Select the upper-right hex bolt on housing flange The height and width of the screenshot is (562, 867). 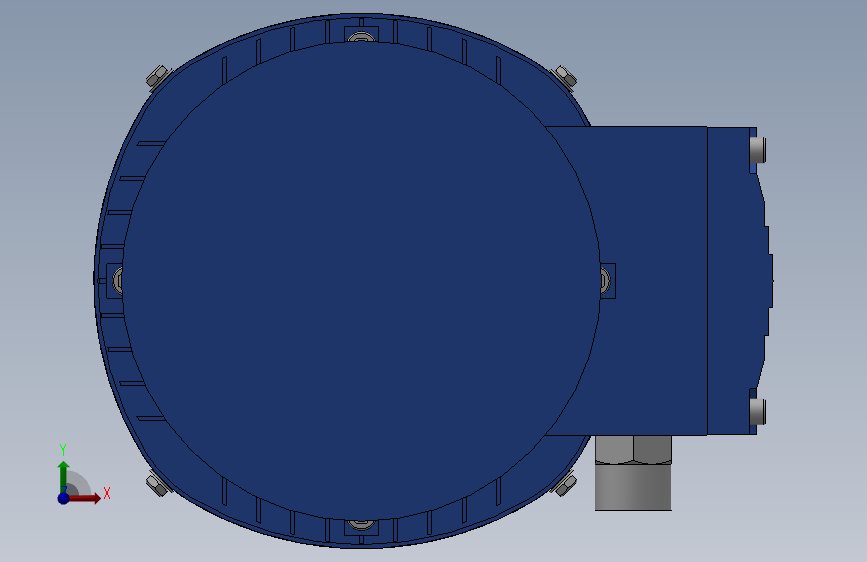[565, 76]
